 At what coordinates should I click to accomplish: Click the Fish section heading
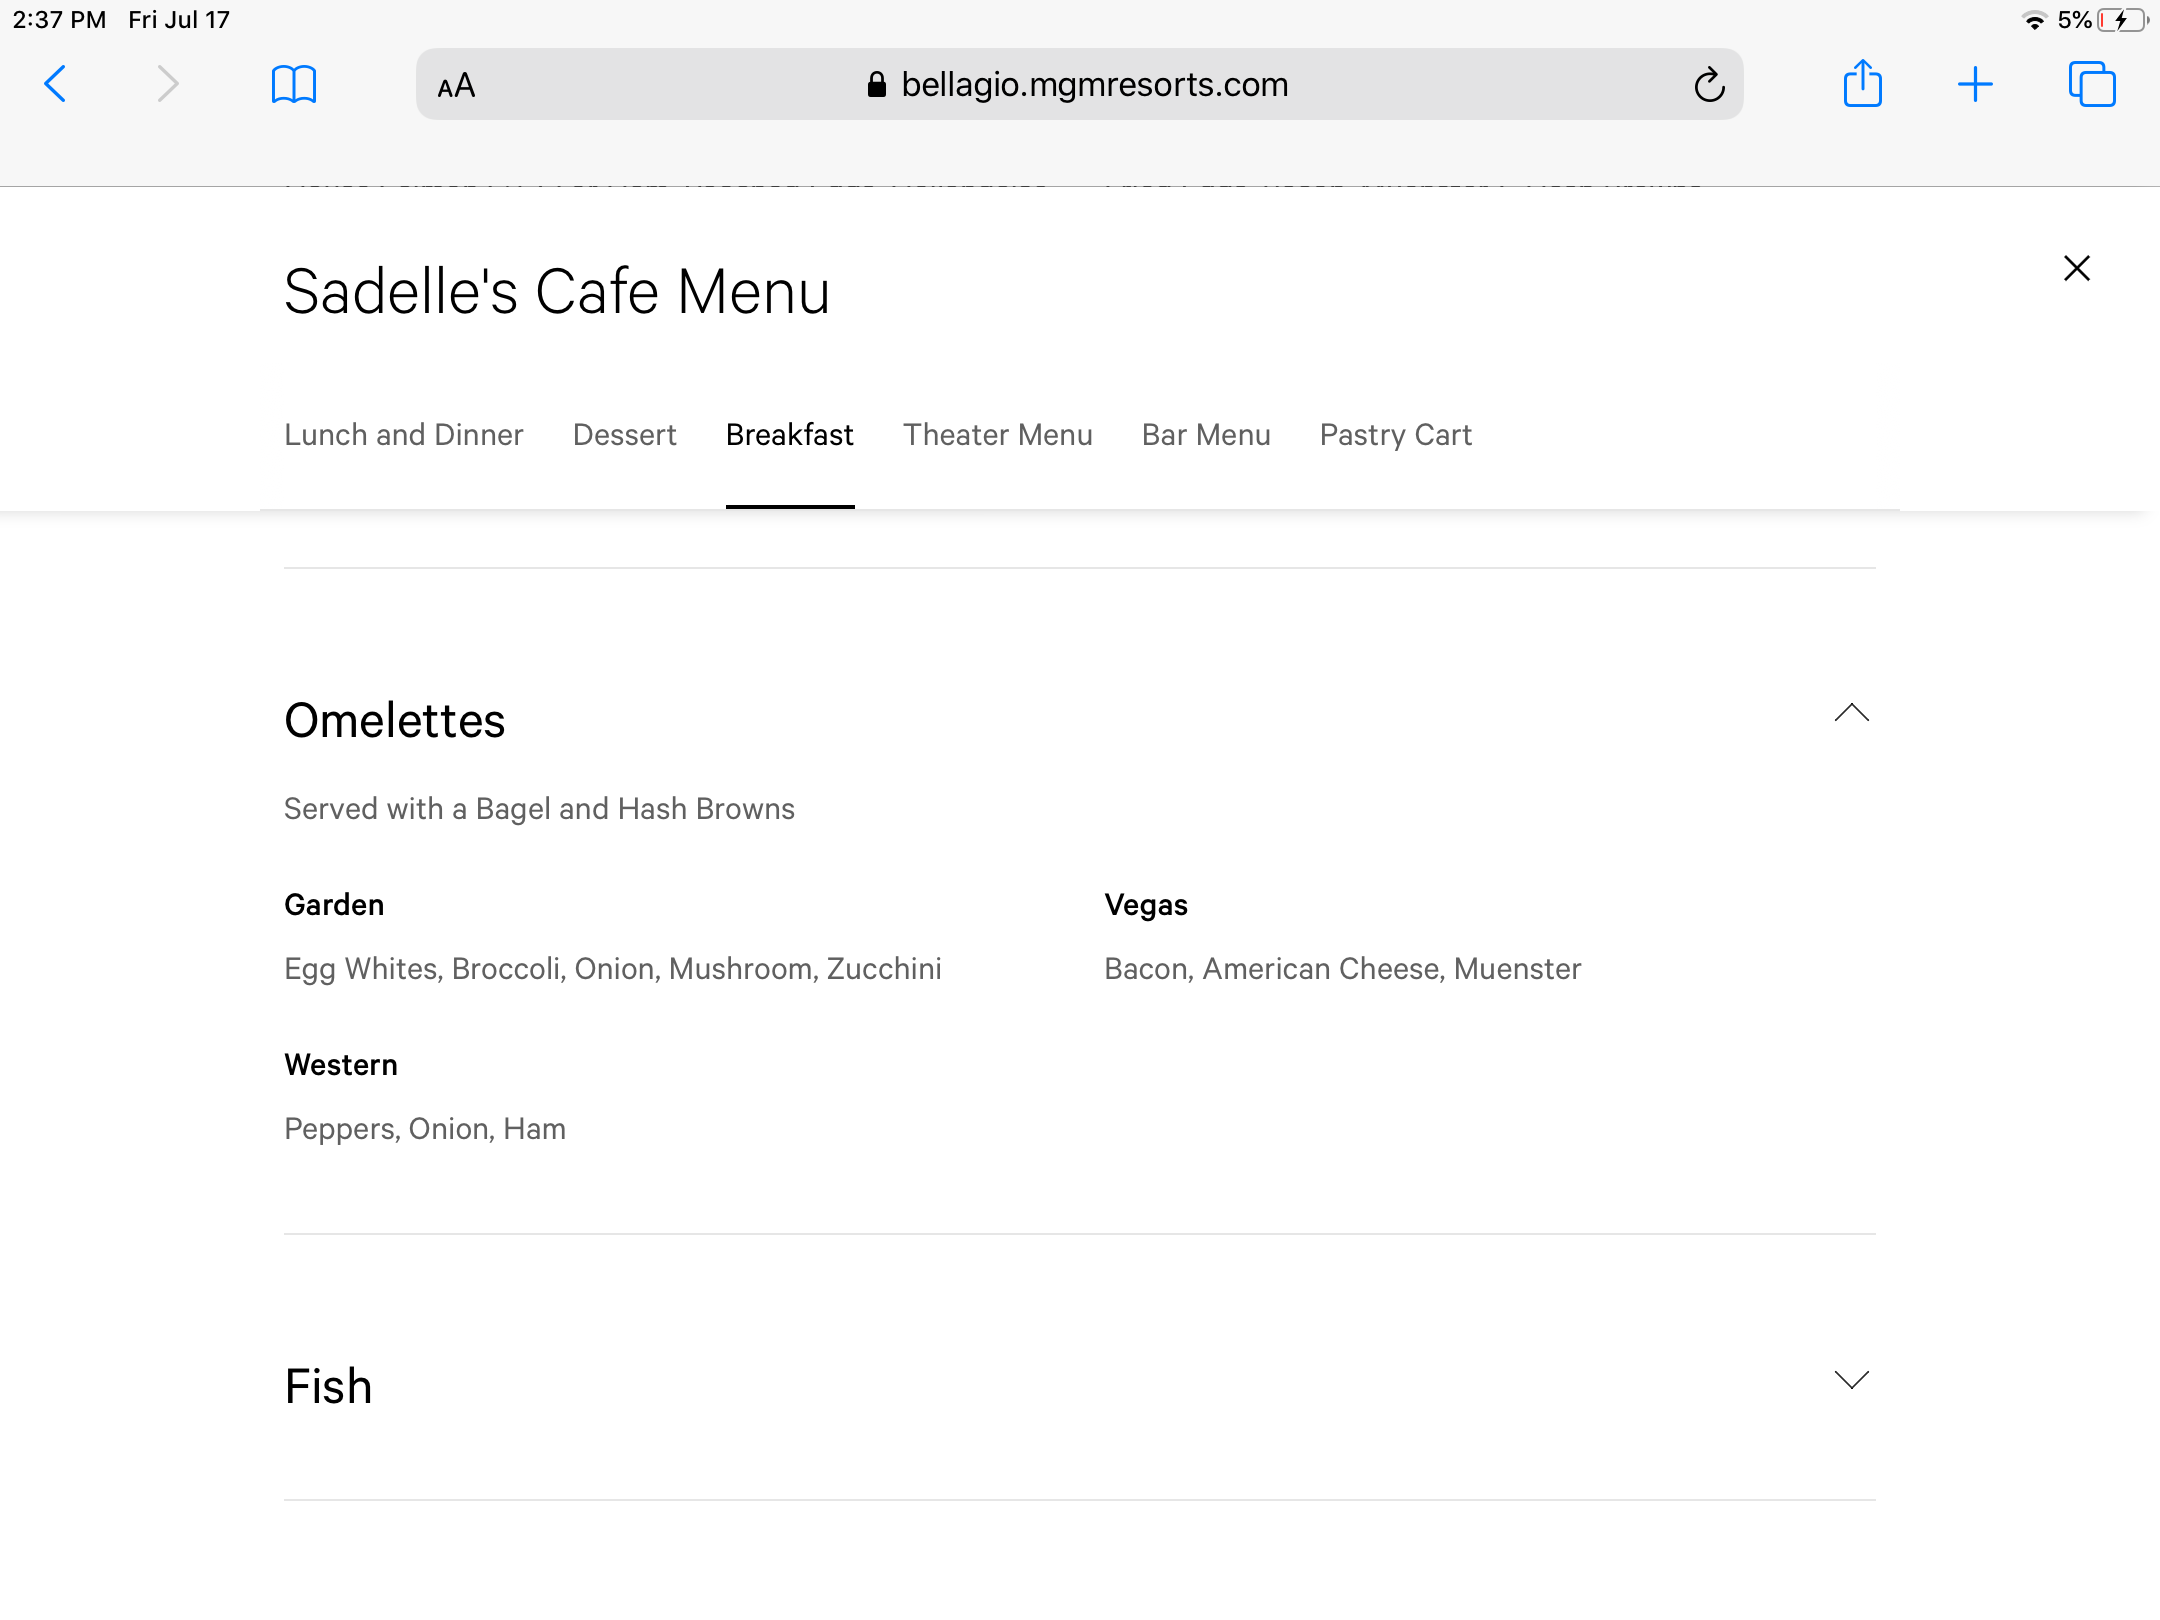328,1387
